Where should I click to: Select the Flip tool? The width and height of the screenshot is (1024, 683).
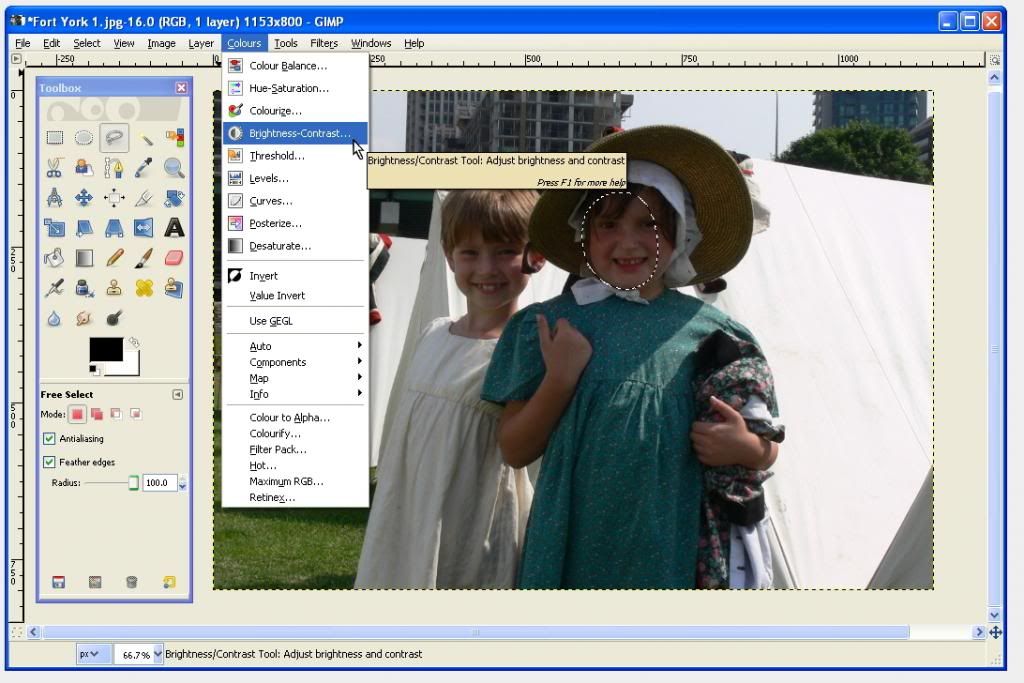144,228
